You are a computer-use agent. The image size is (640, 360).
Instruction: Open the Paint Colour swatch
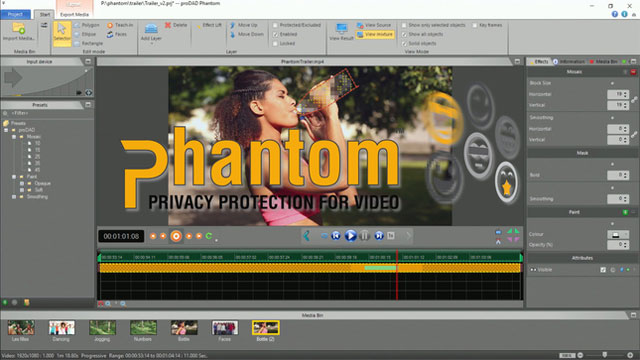point(618,235)
